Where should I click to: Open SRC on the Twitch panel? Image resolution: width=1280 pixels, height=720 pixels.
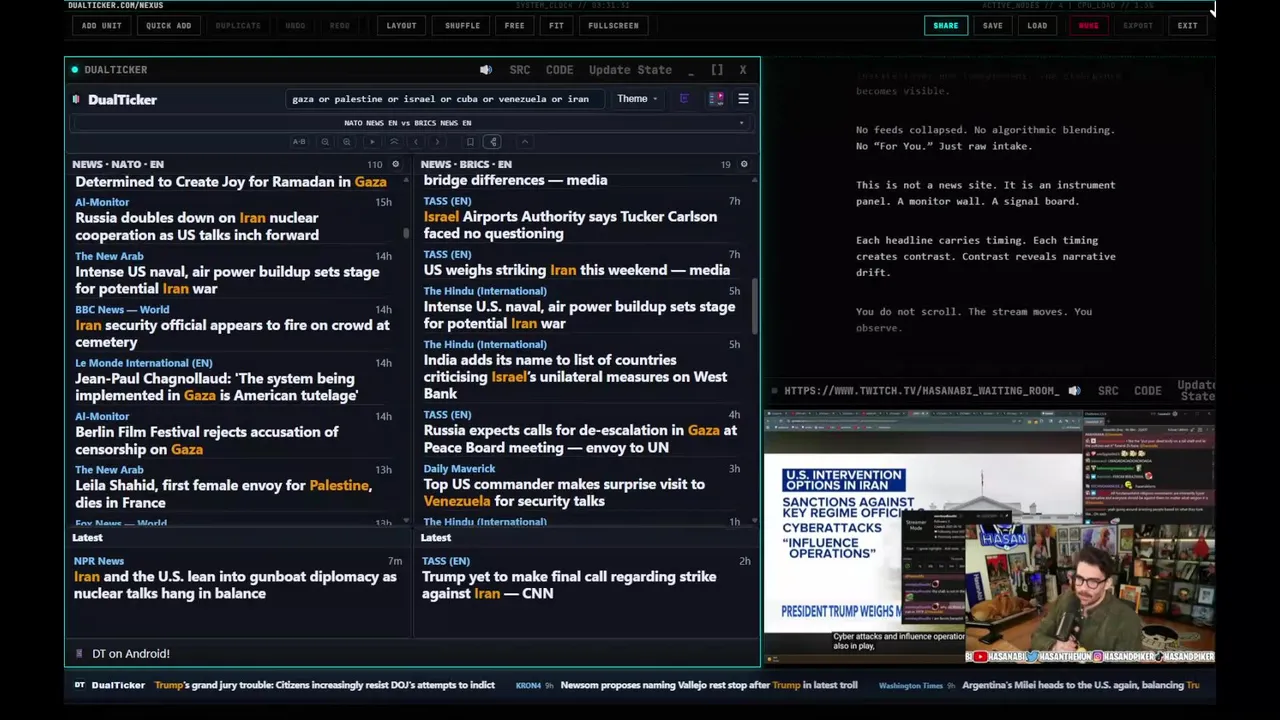(x=1108, y=391)
